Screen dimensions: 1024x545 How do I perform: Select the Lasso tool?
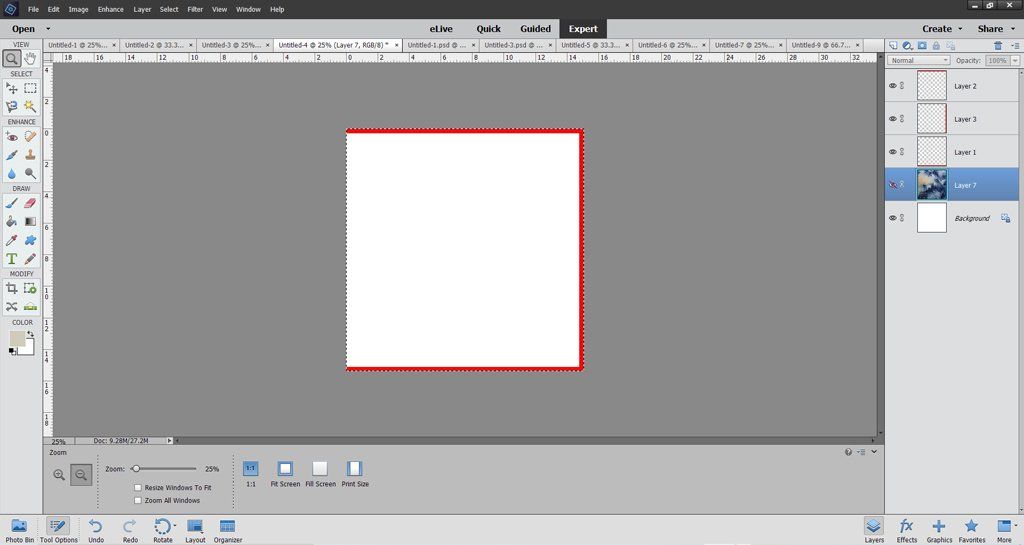click(12, 106)
